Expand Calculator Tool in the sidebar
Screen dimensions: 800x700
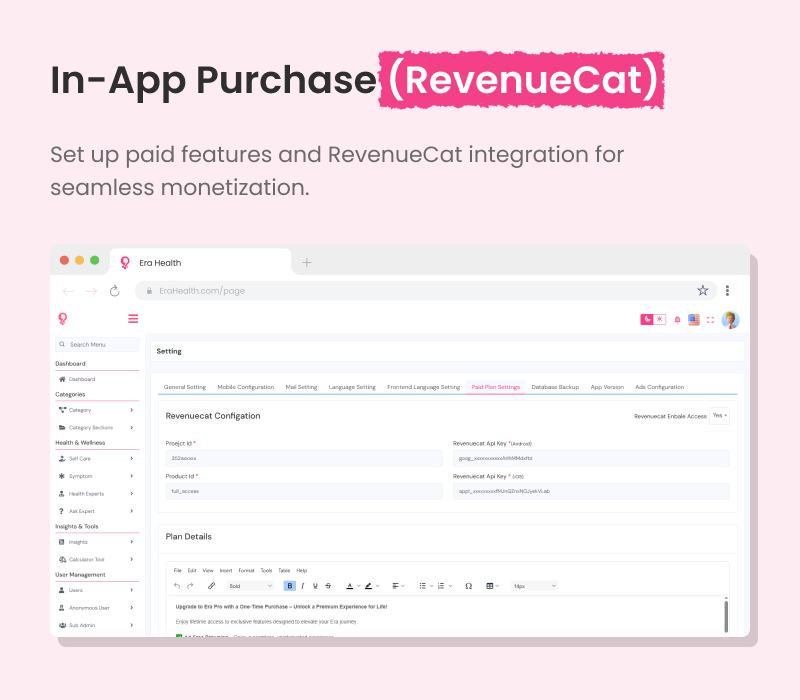(97, 559)
